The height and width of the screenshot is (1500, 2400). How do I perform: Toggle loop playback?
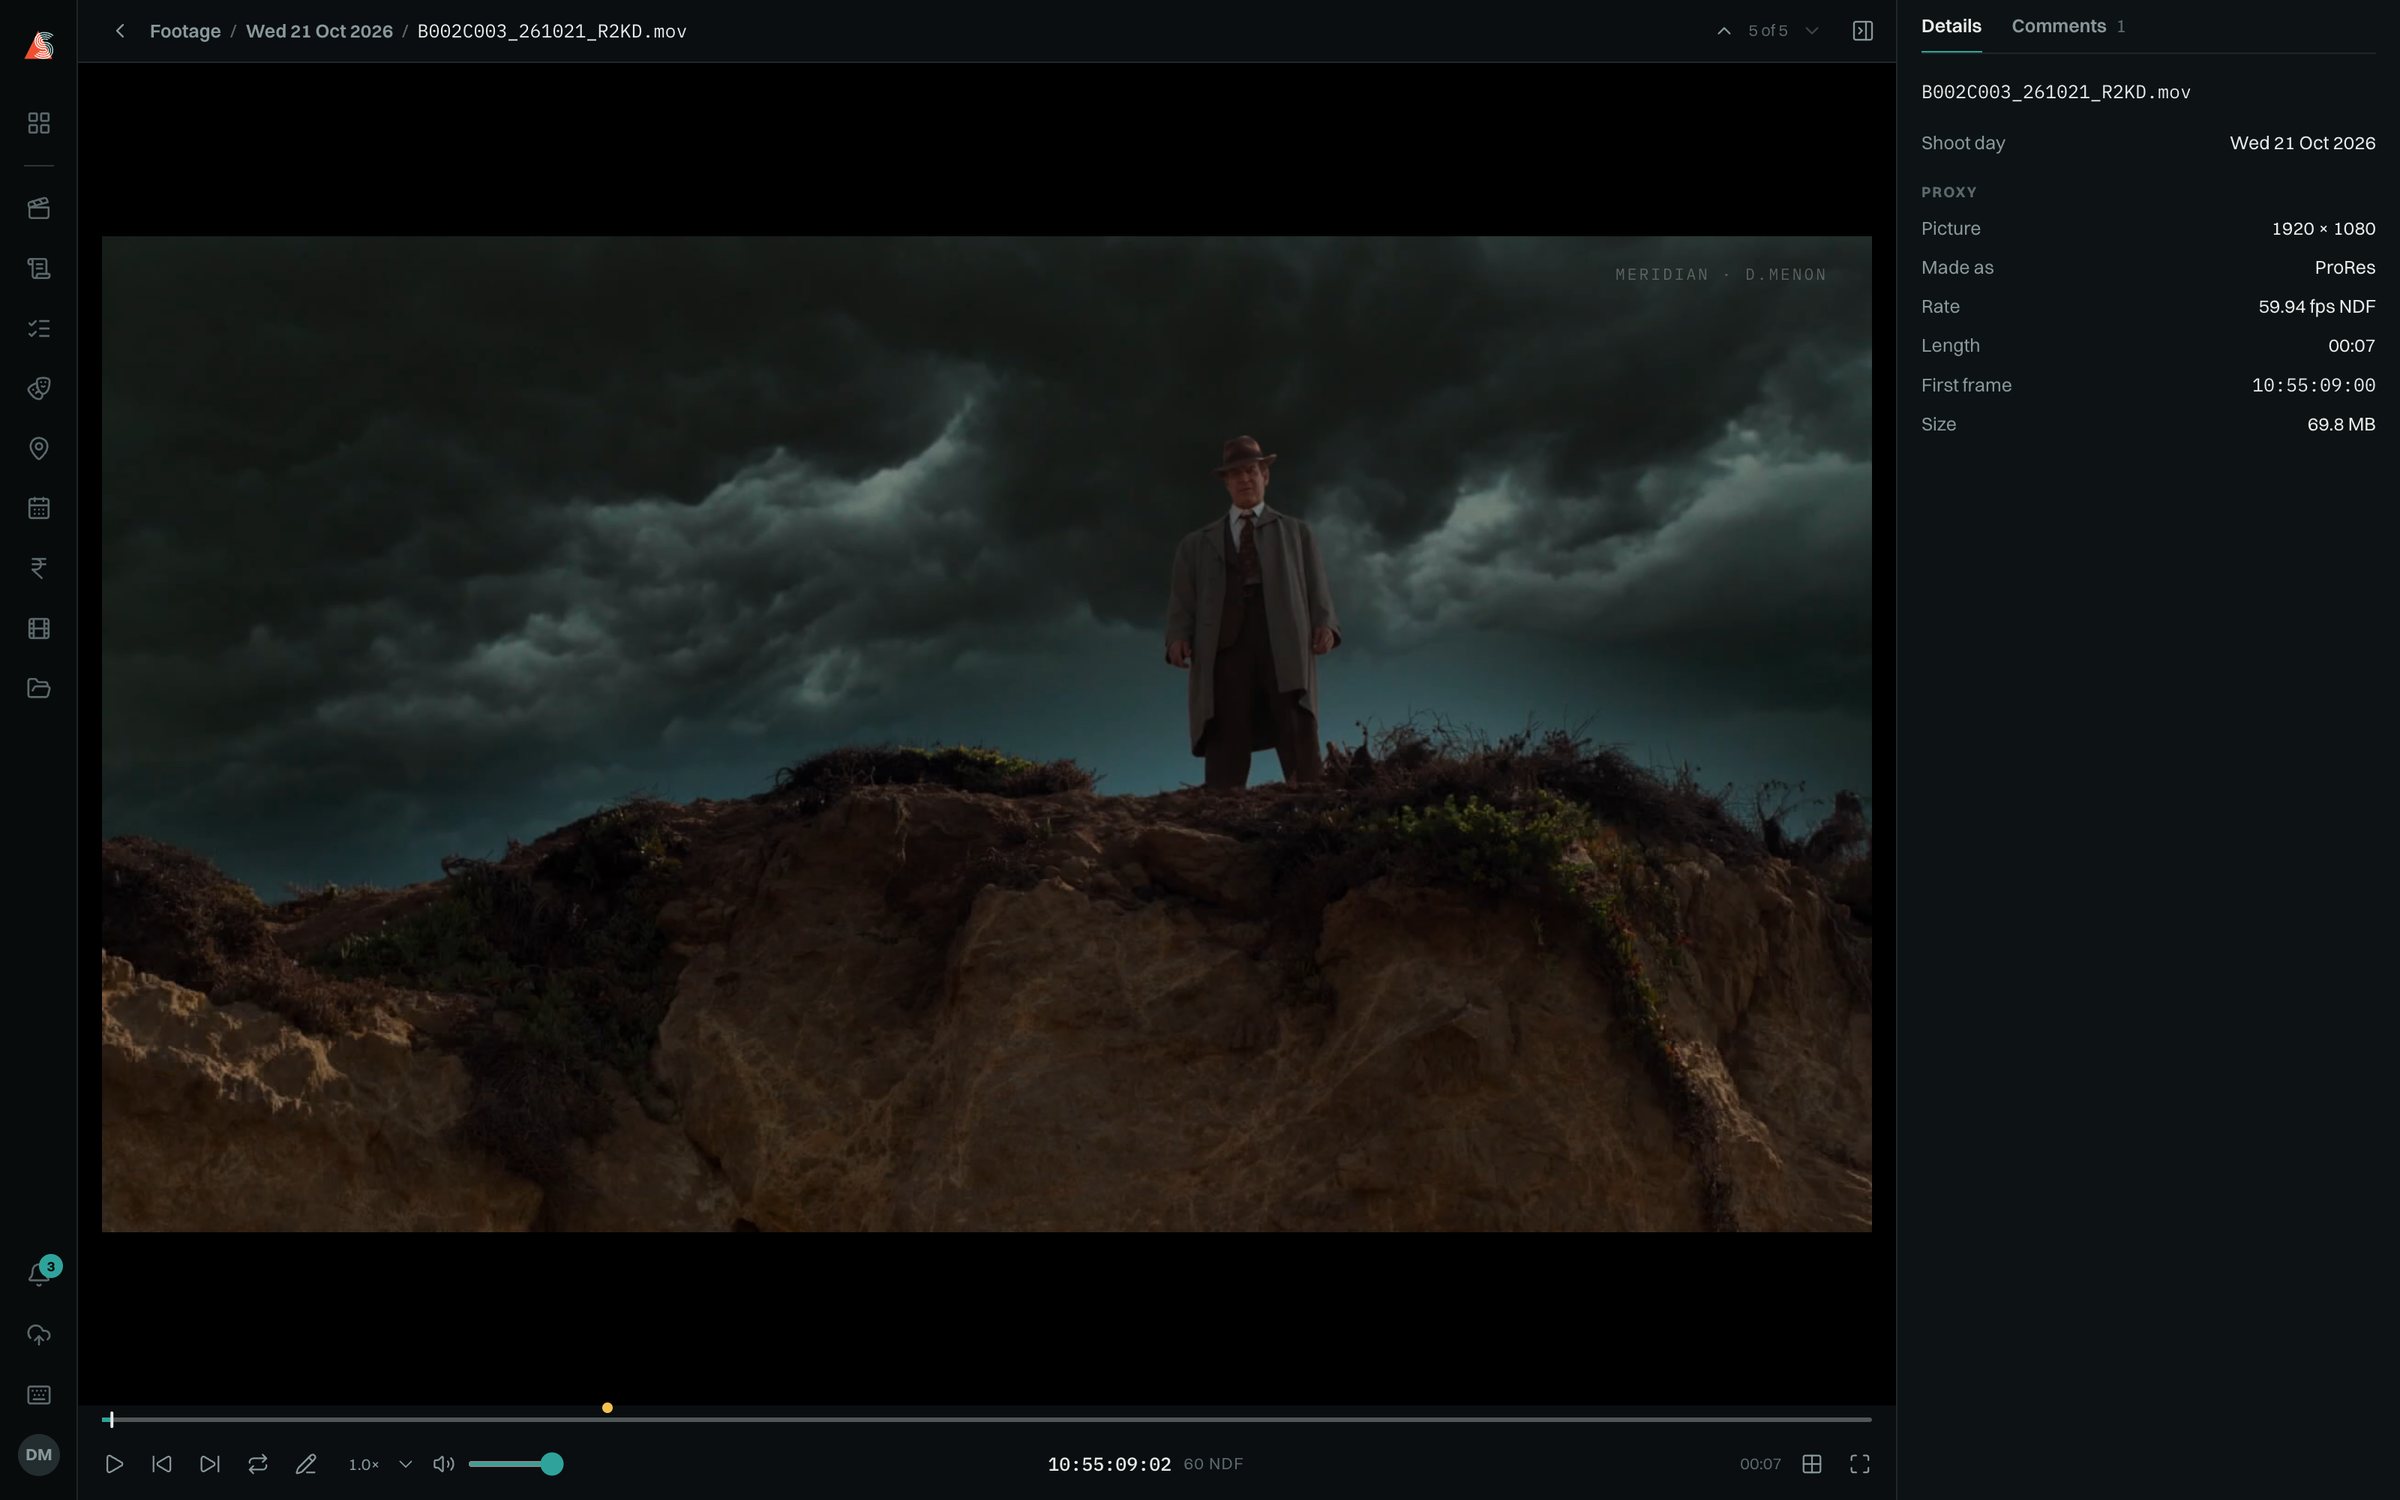[258, 1464]
